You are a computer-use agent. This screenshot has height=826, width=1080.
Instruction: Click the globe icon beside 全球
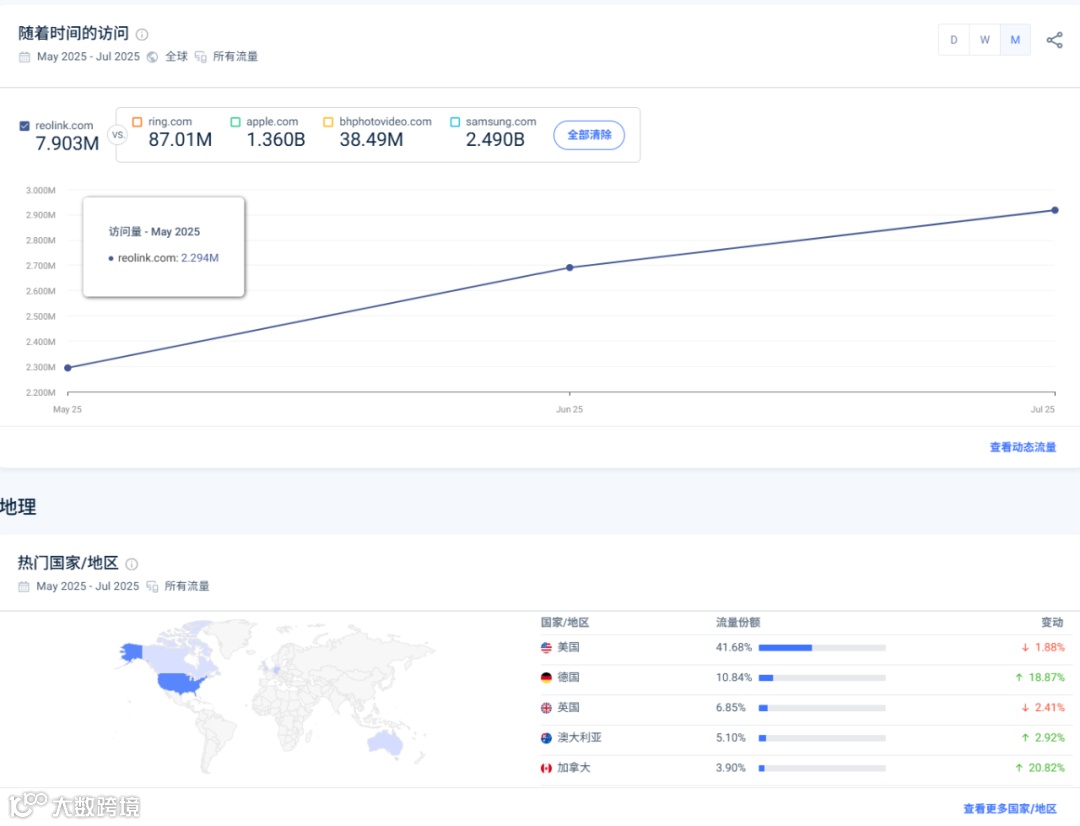click(152, 57)
